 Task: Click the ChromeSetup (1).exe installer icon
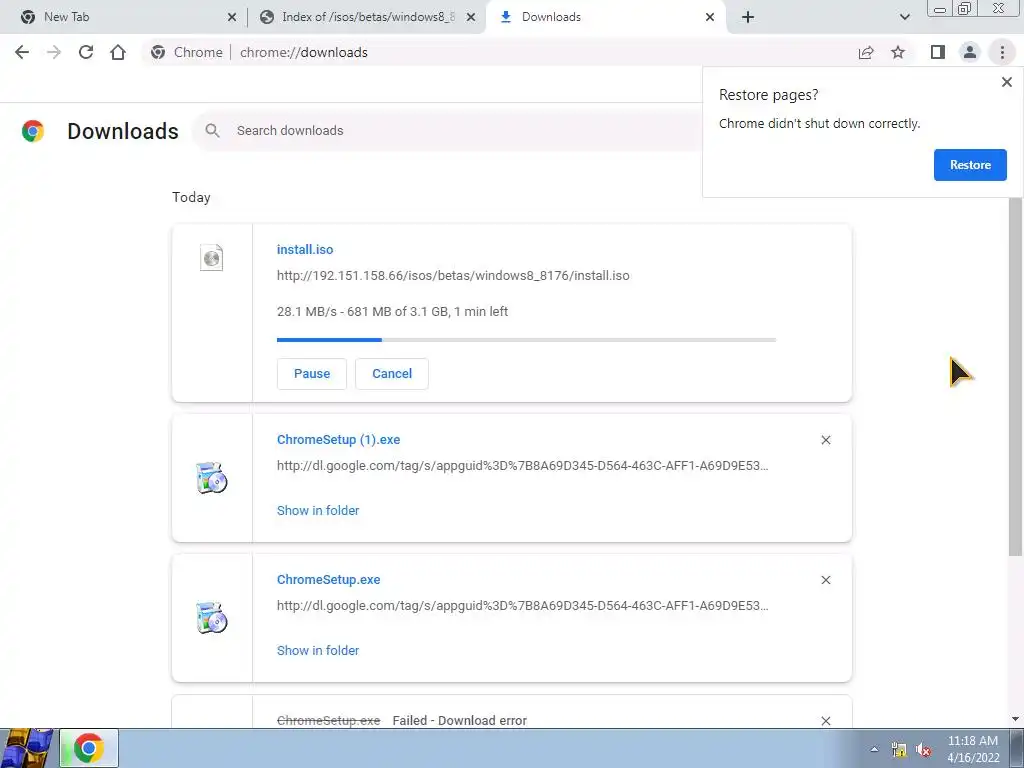(212, 478)
